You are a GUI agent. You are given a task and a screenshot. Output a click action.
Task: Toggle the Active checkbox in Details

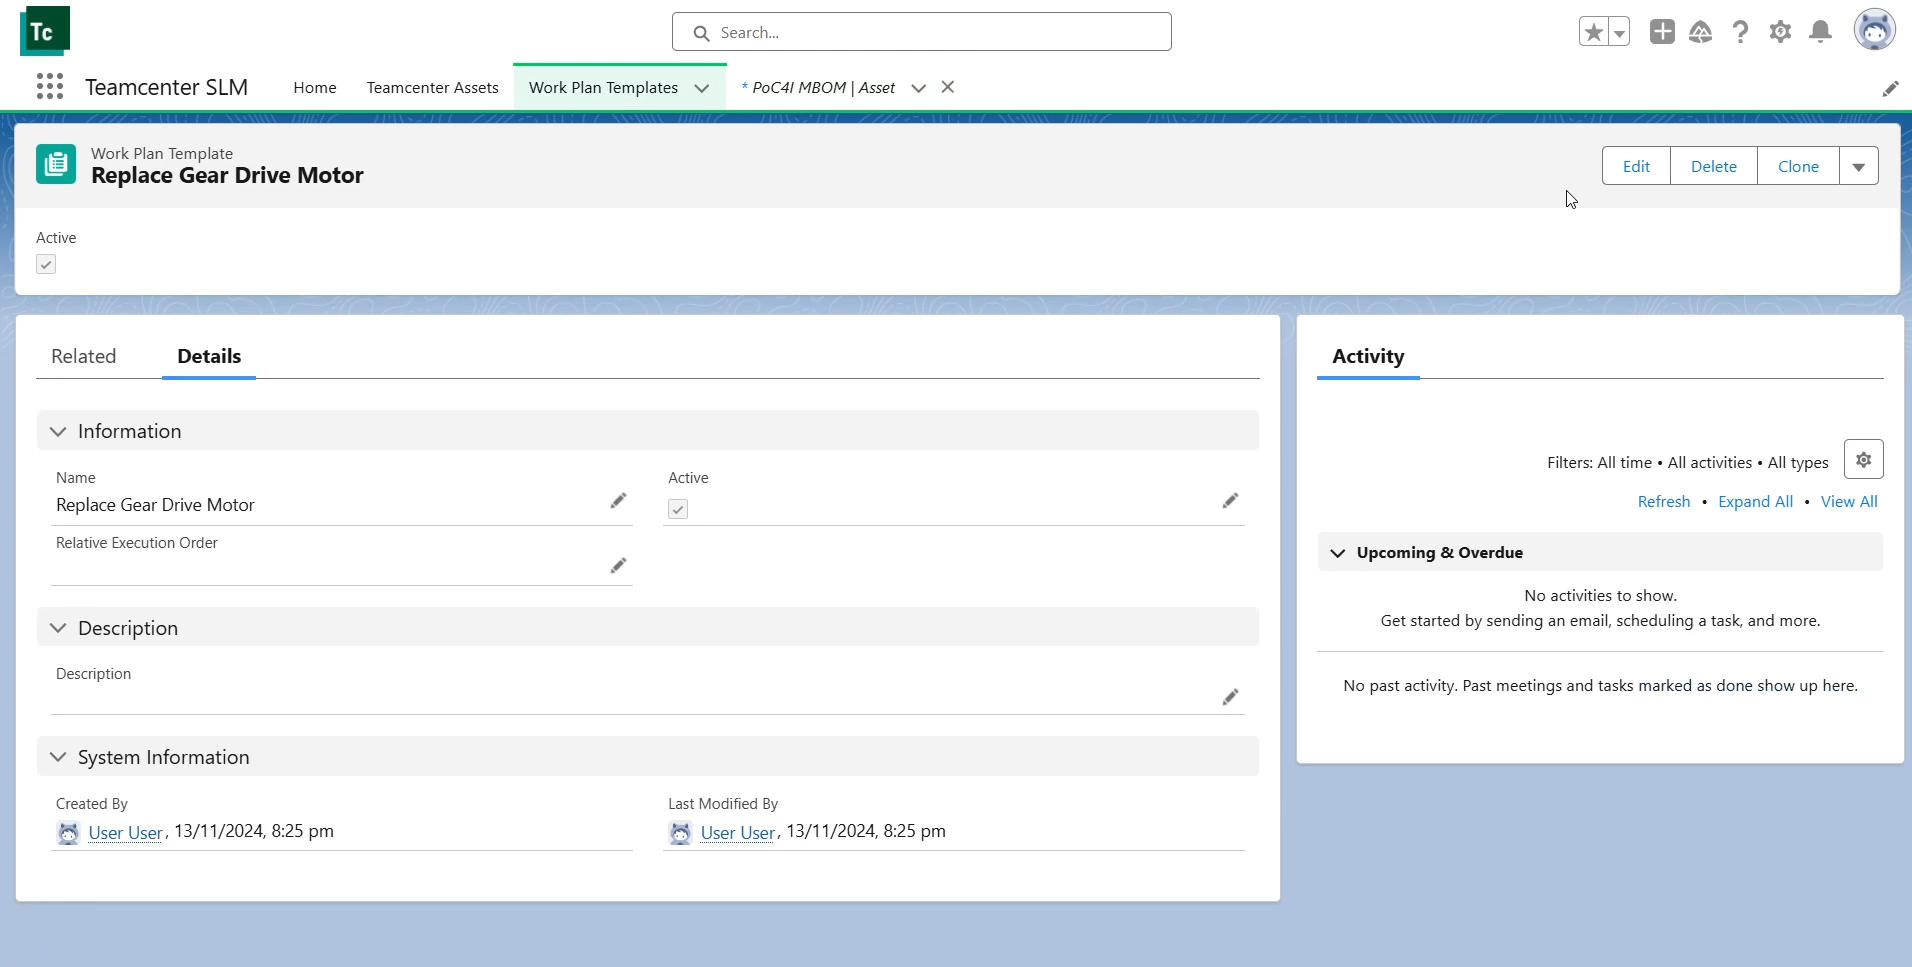677,509
